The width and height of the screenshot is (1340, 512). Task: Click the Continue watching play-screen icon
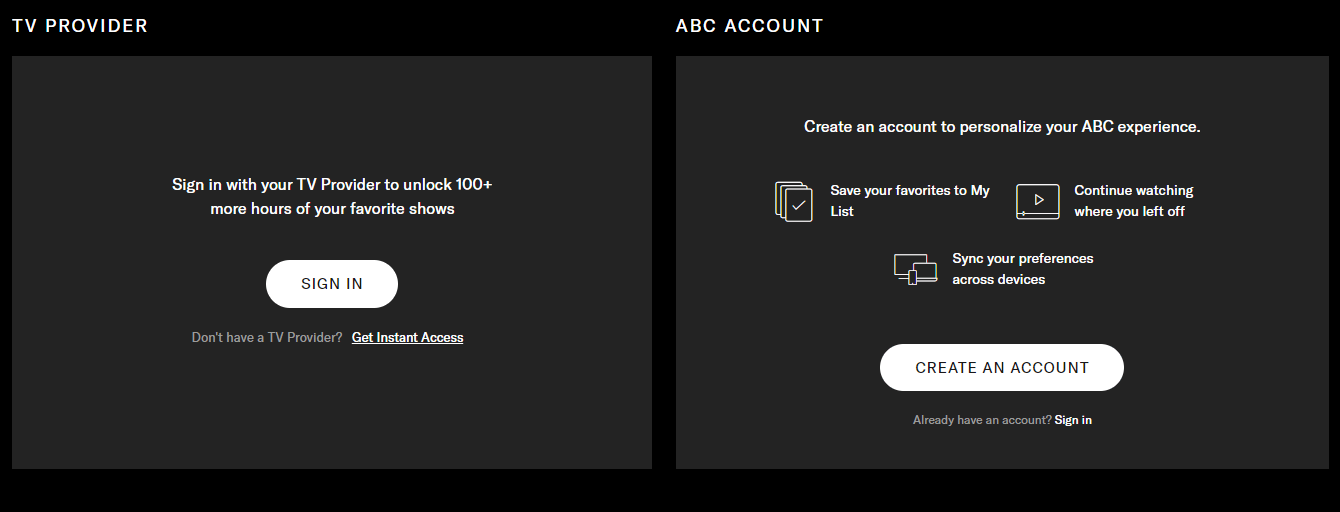1038,201
